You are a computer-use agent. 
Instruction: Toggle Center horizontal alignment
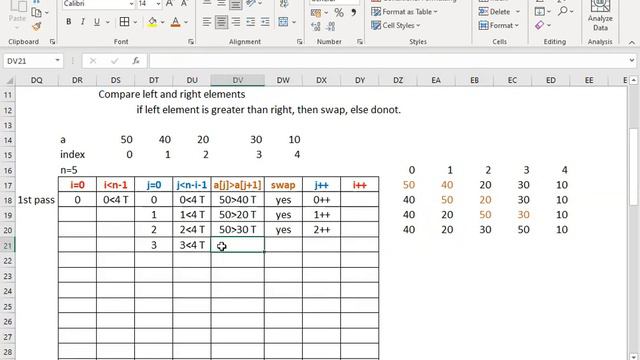click(x=221, y=22)
